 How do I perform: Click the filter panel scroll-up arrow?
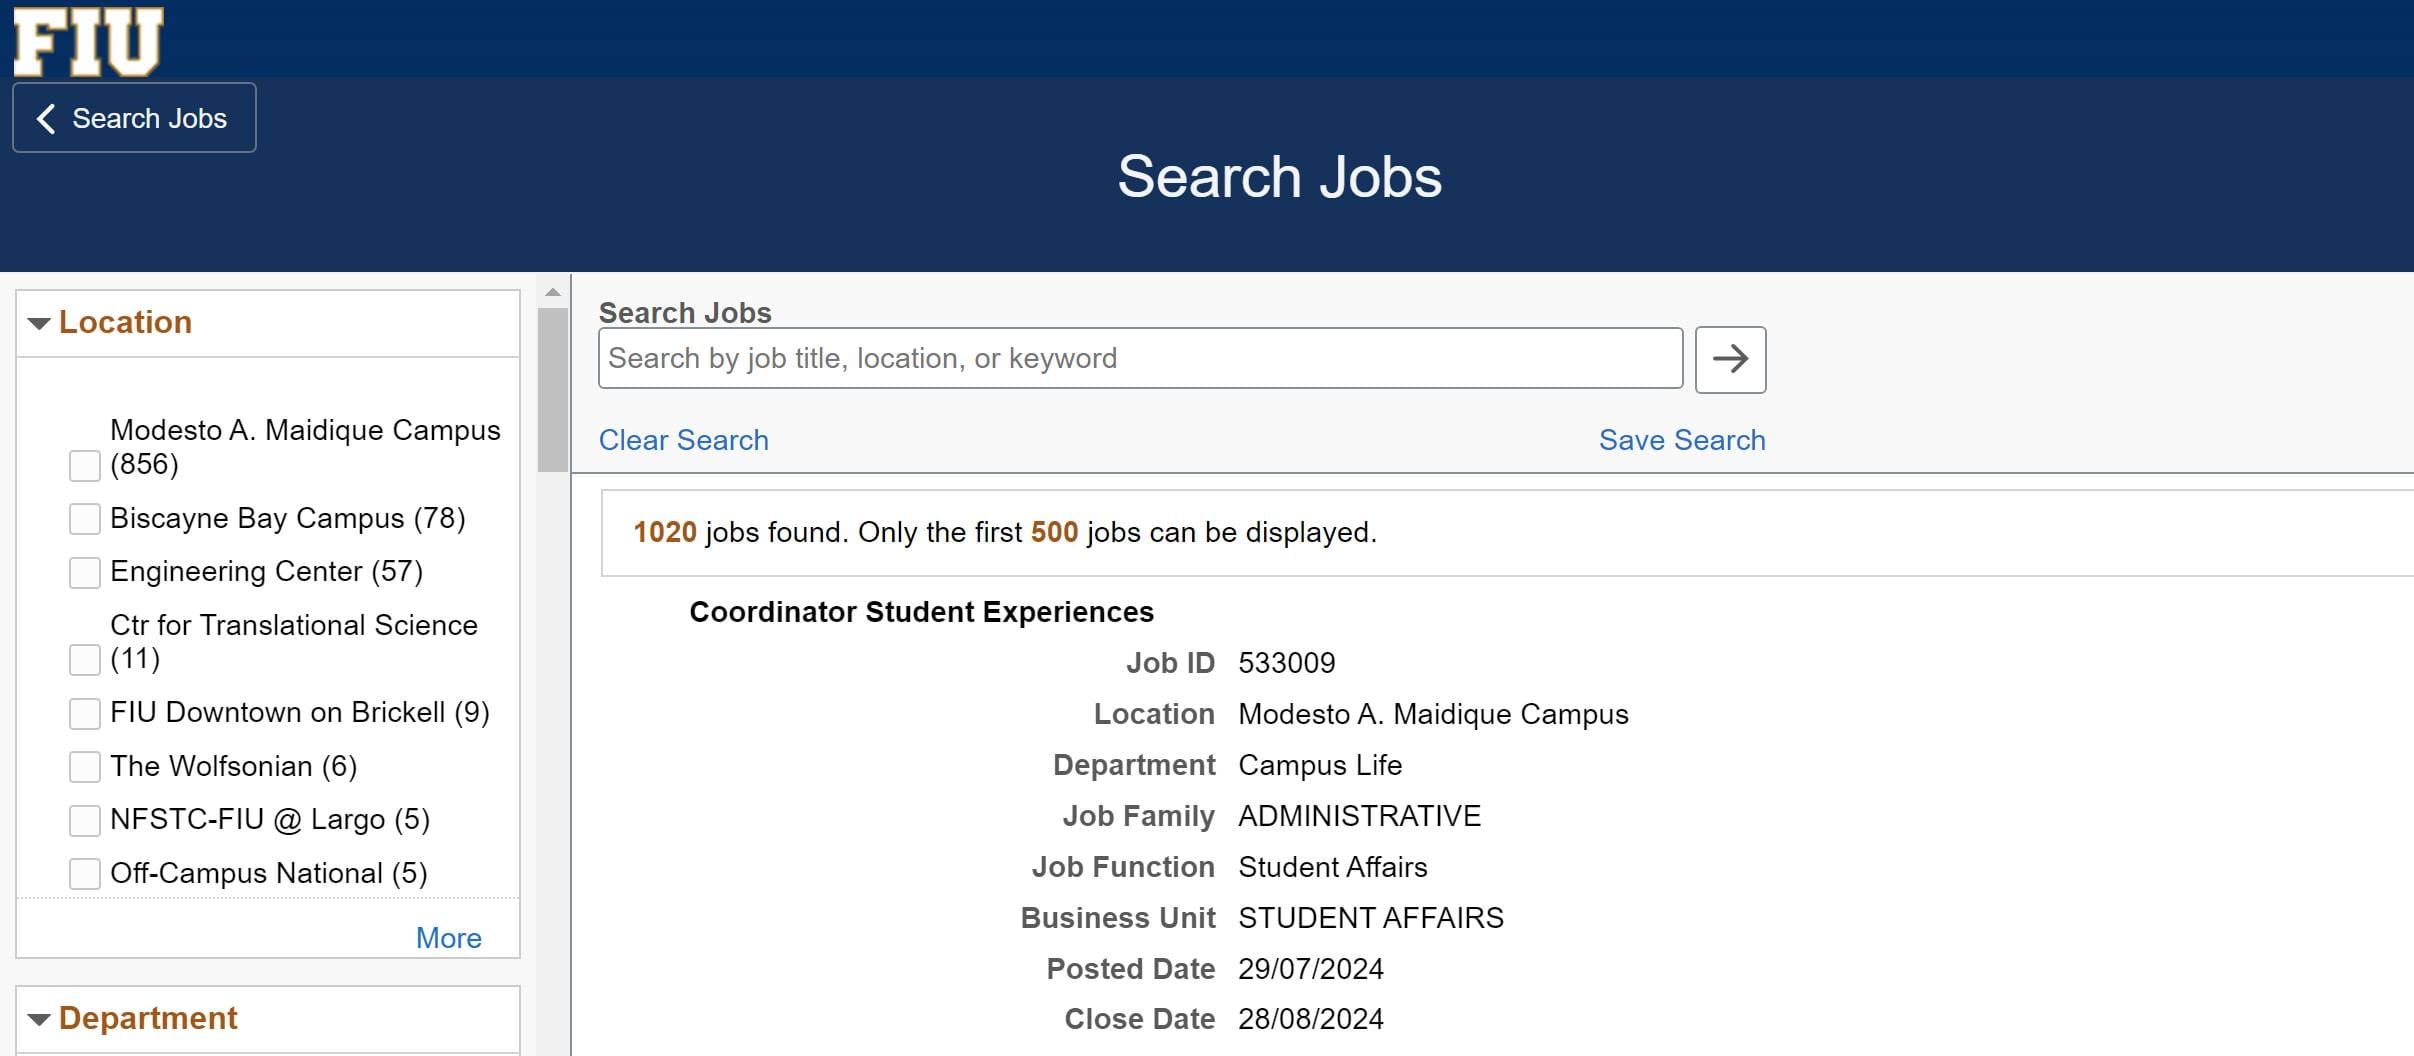click(x=552, y=293)
